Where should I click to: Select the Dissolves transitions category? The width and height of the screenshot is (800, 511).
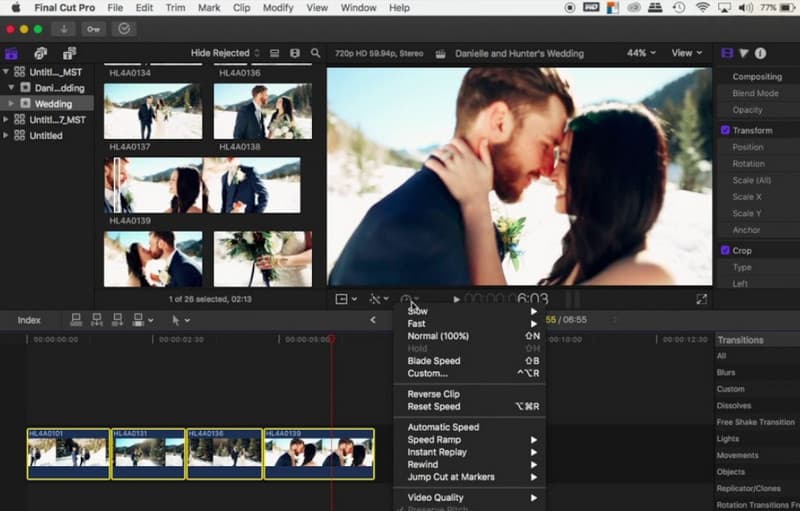pos(734,405)
